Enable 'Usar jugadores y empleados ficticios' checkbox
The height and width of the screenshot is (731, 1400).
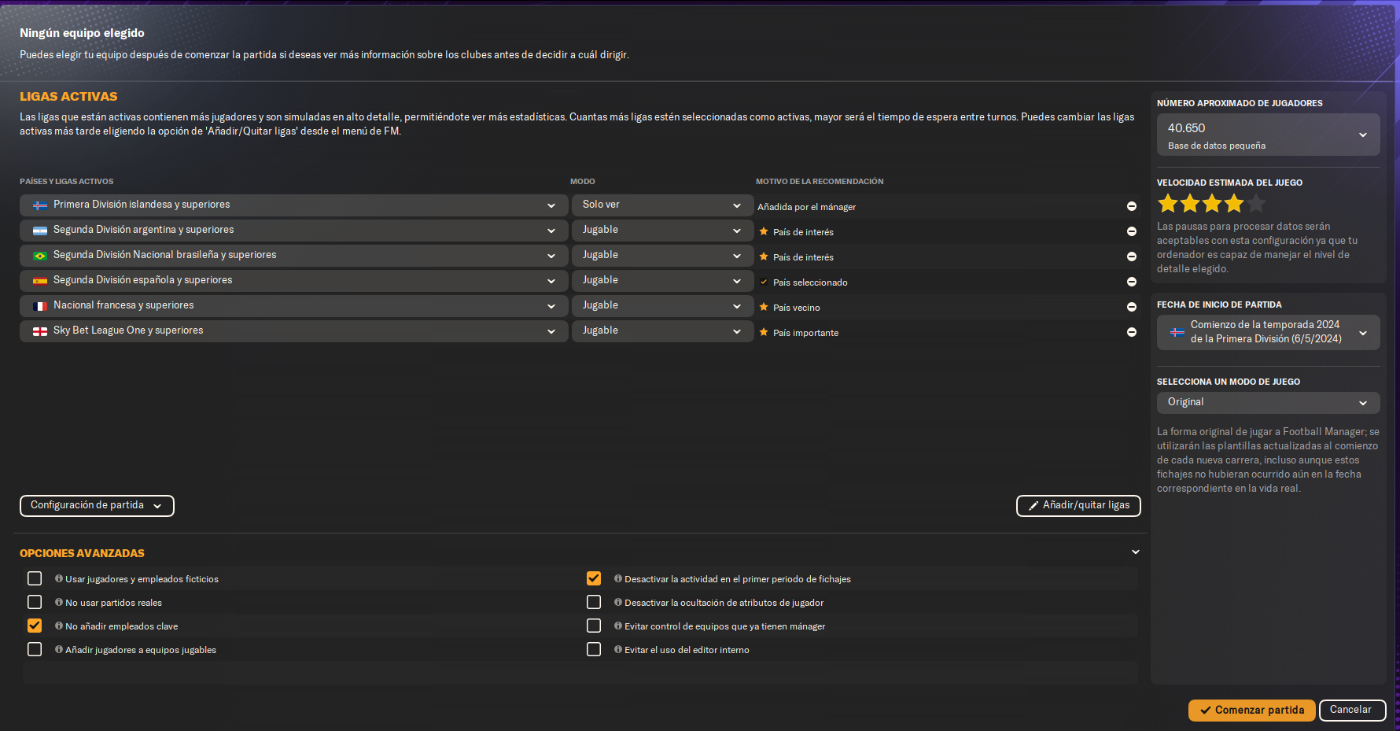coord(35,579)
